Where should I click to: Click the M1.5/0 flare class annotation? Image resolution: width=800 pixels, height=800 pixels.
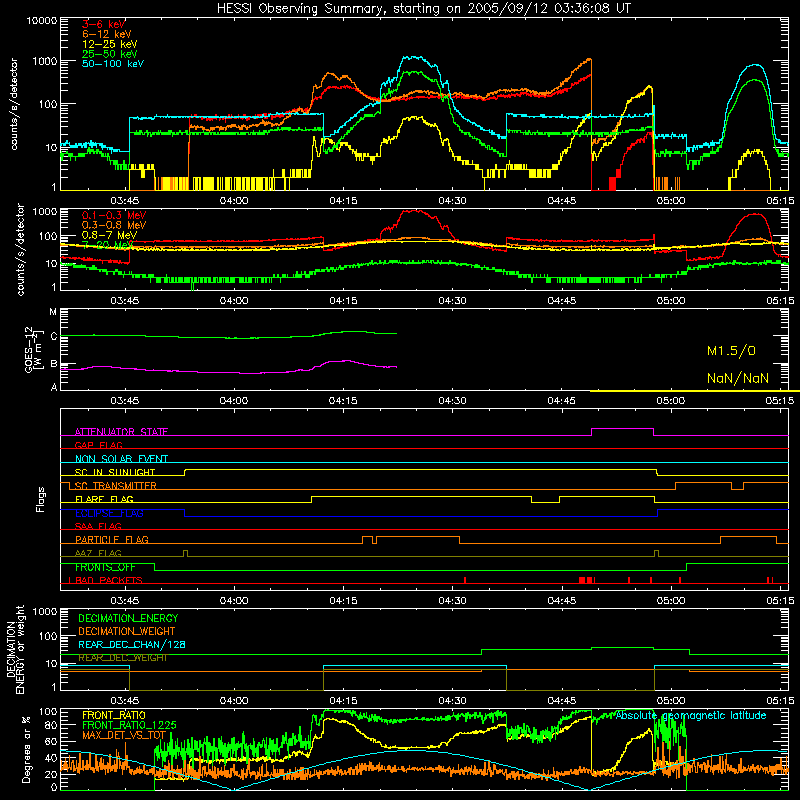click(x=731, y=351)
